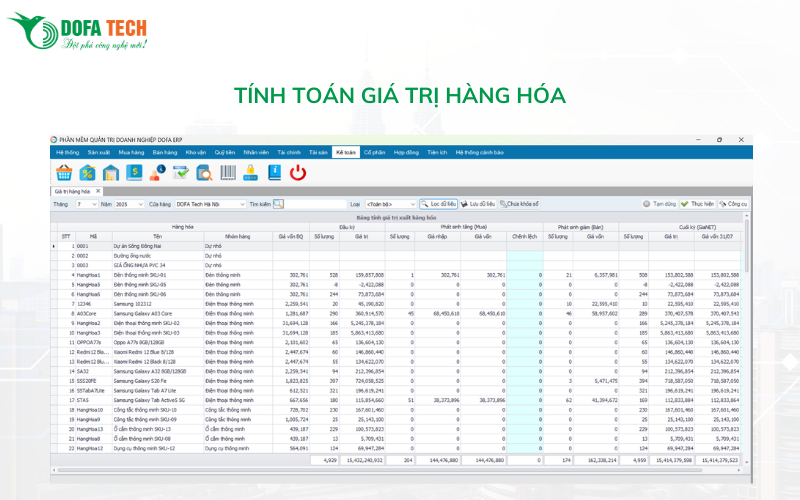Click the shopping basket toolbar icon

[x=64, y=173]
